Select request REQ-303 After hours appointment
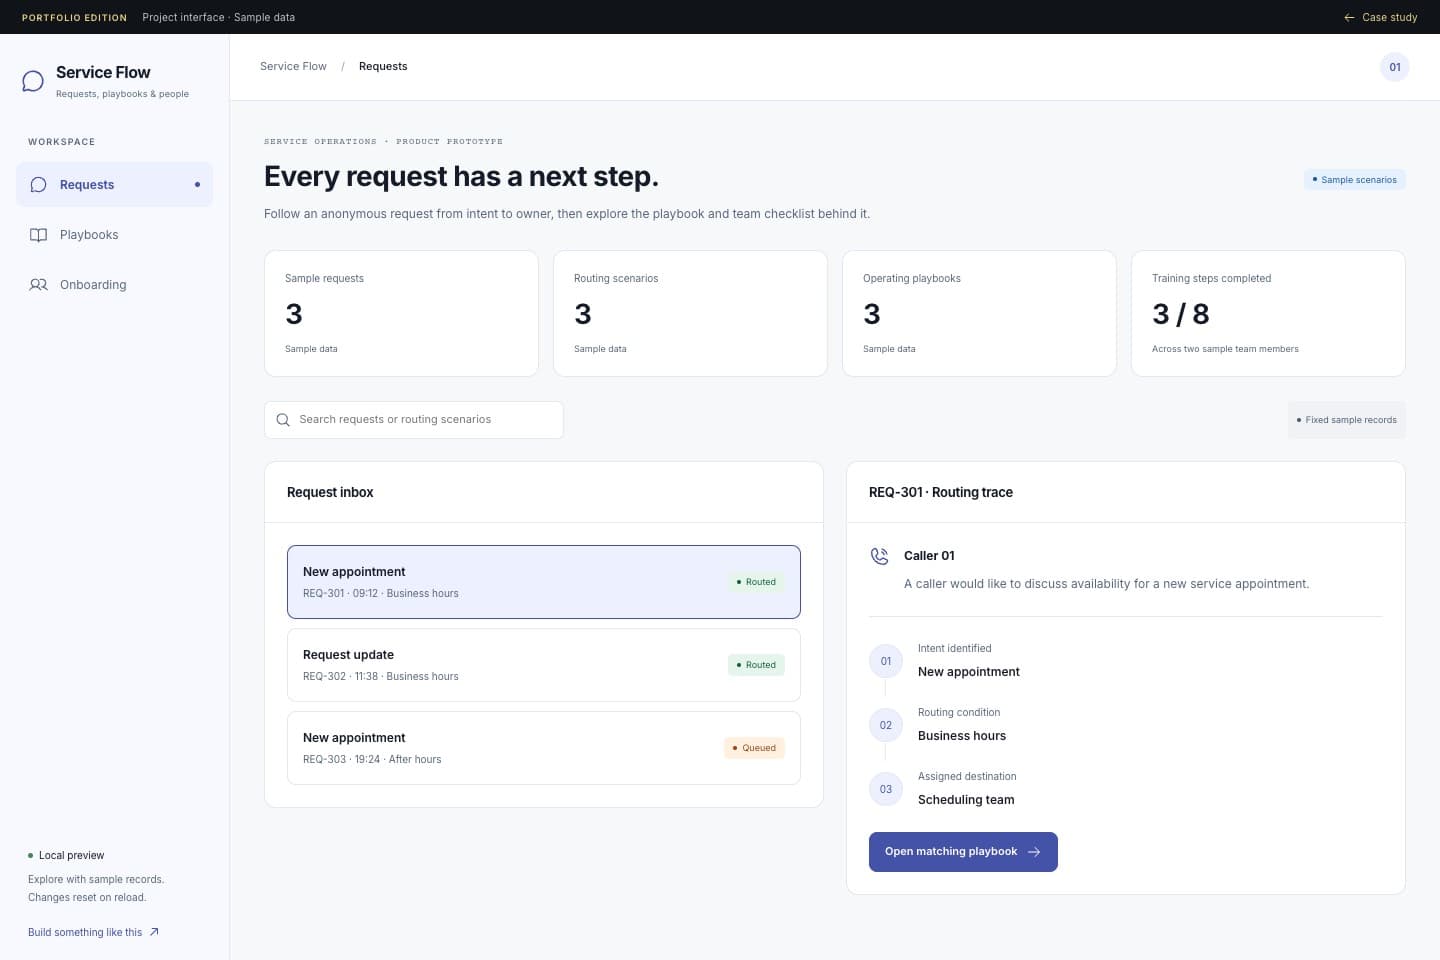 pos(544,748)
